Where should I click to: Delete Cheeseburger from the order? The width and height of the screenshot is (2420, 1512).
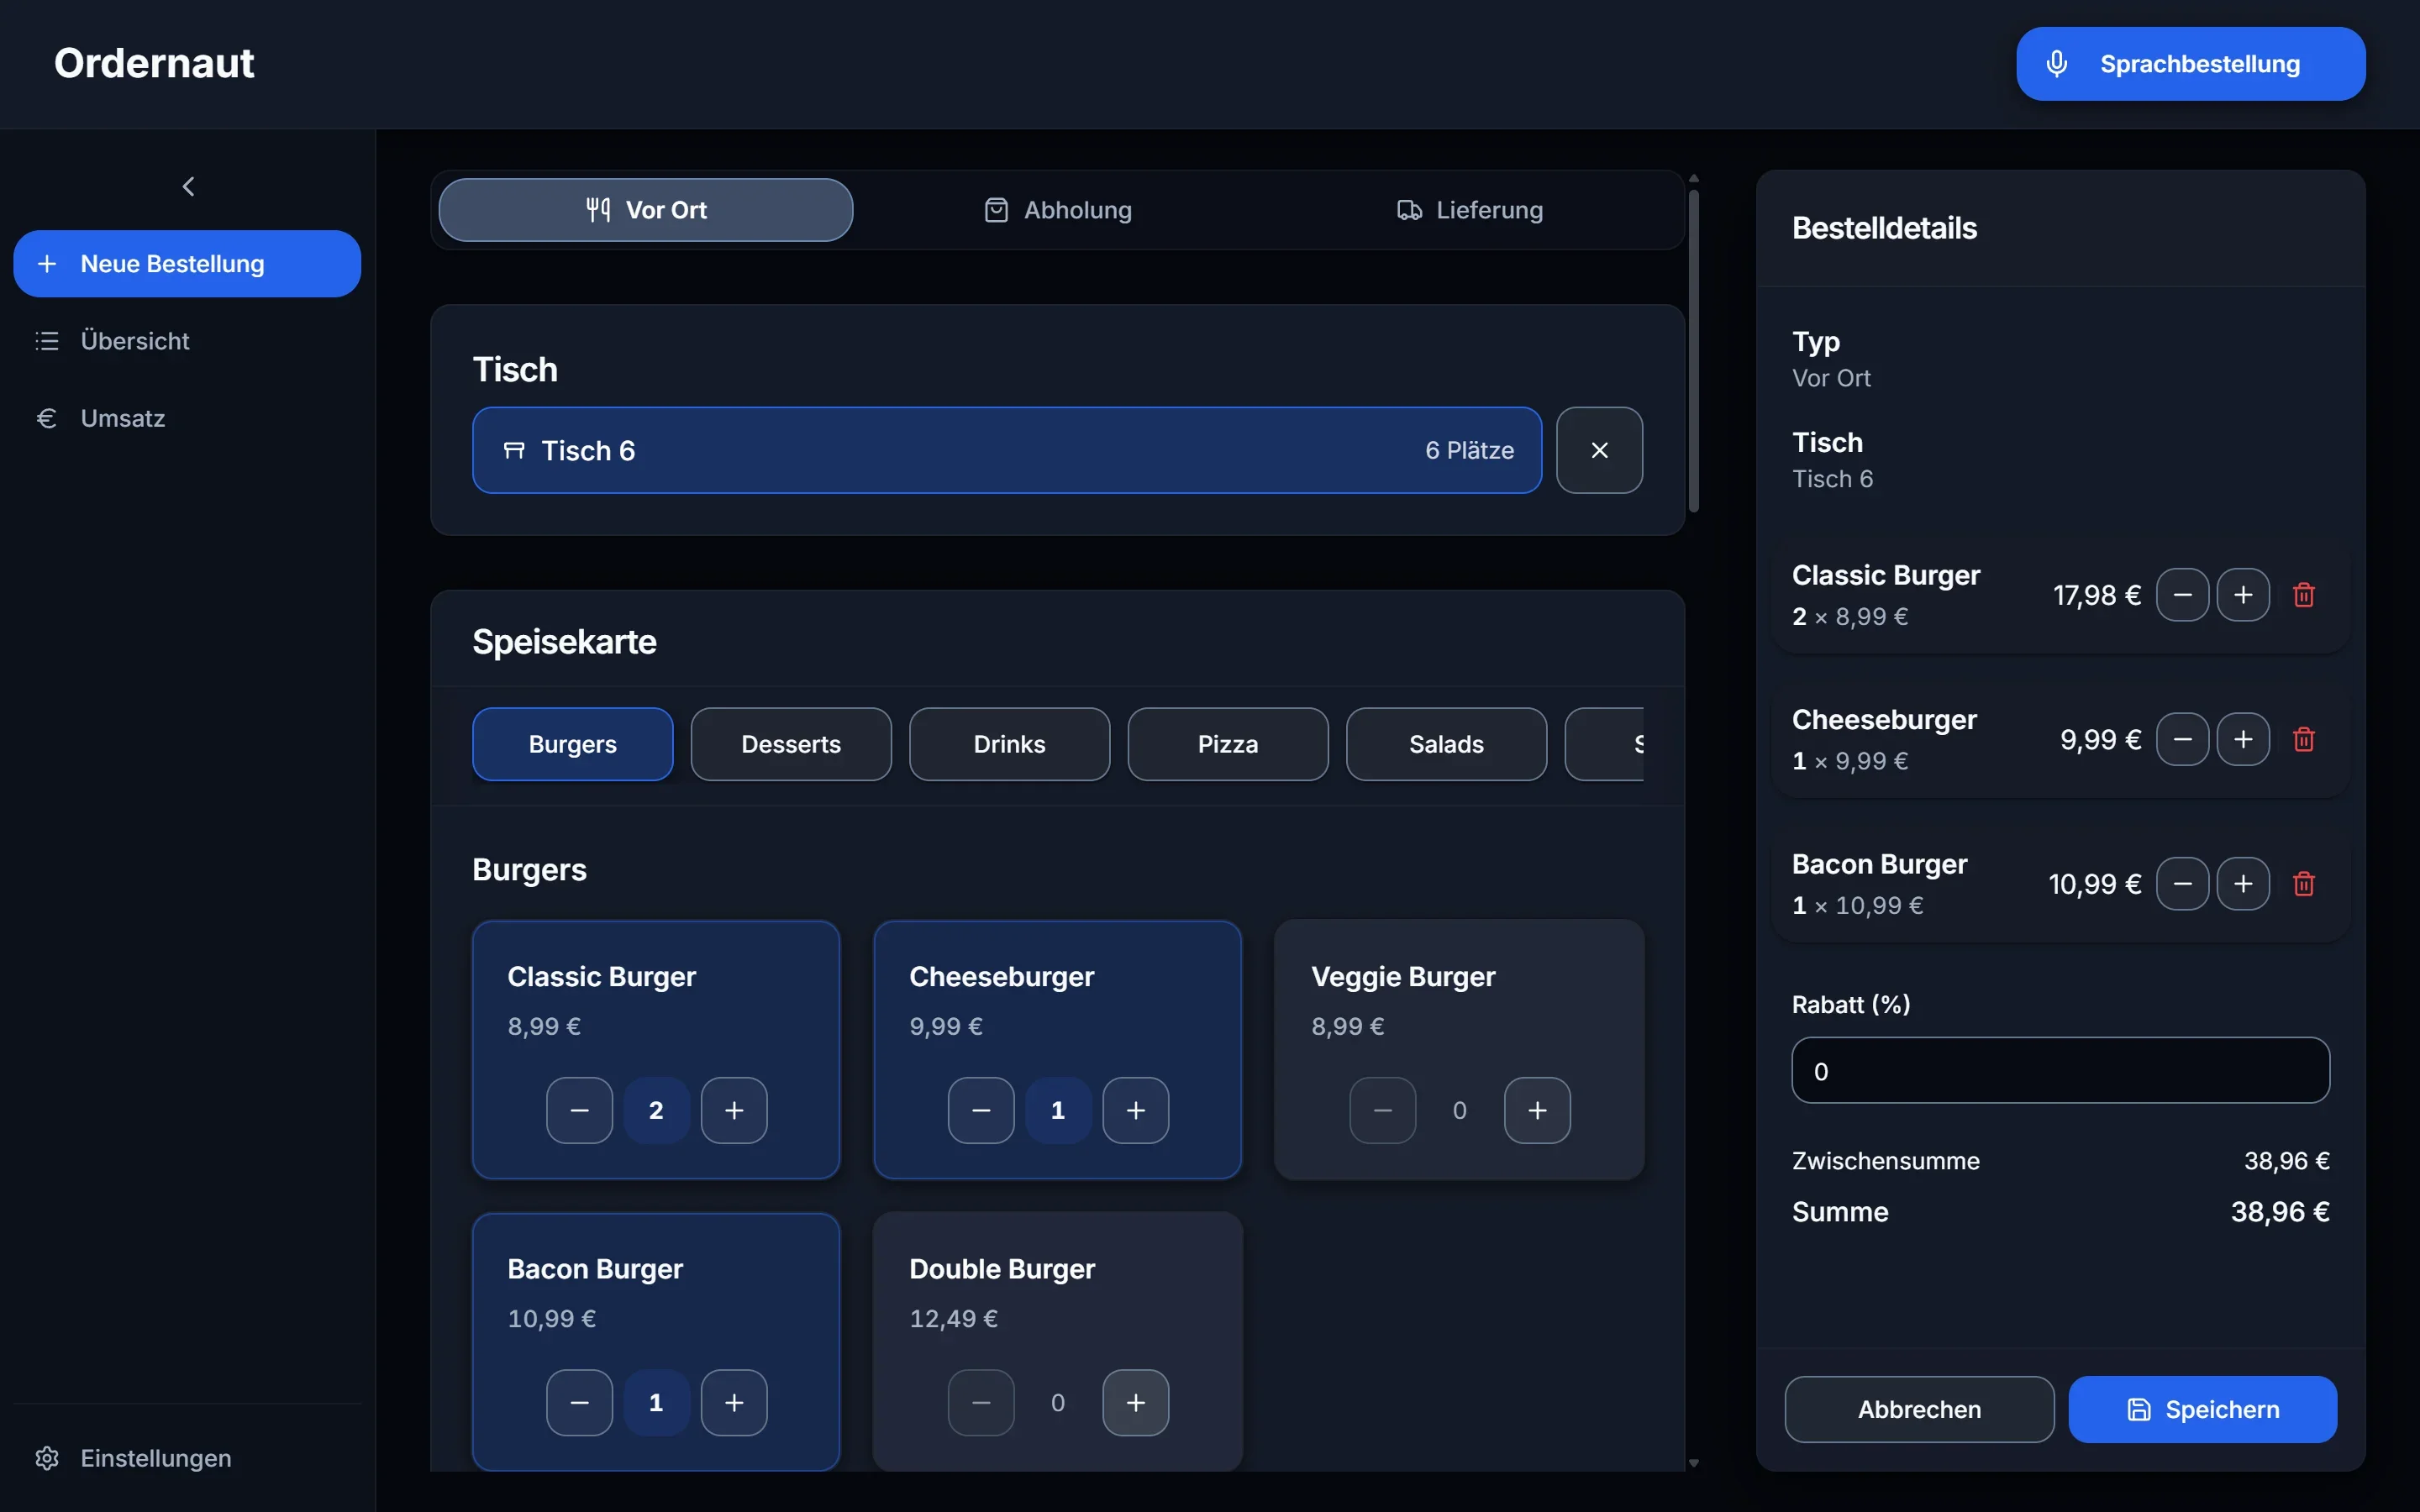click(x=2304, y=739)
